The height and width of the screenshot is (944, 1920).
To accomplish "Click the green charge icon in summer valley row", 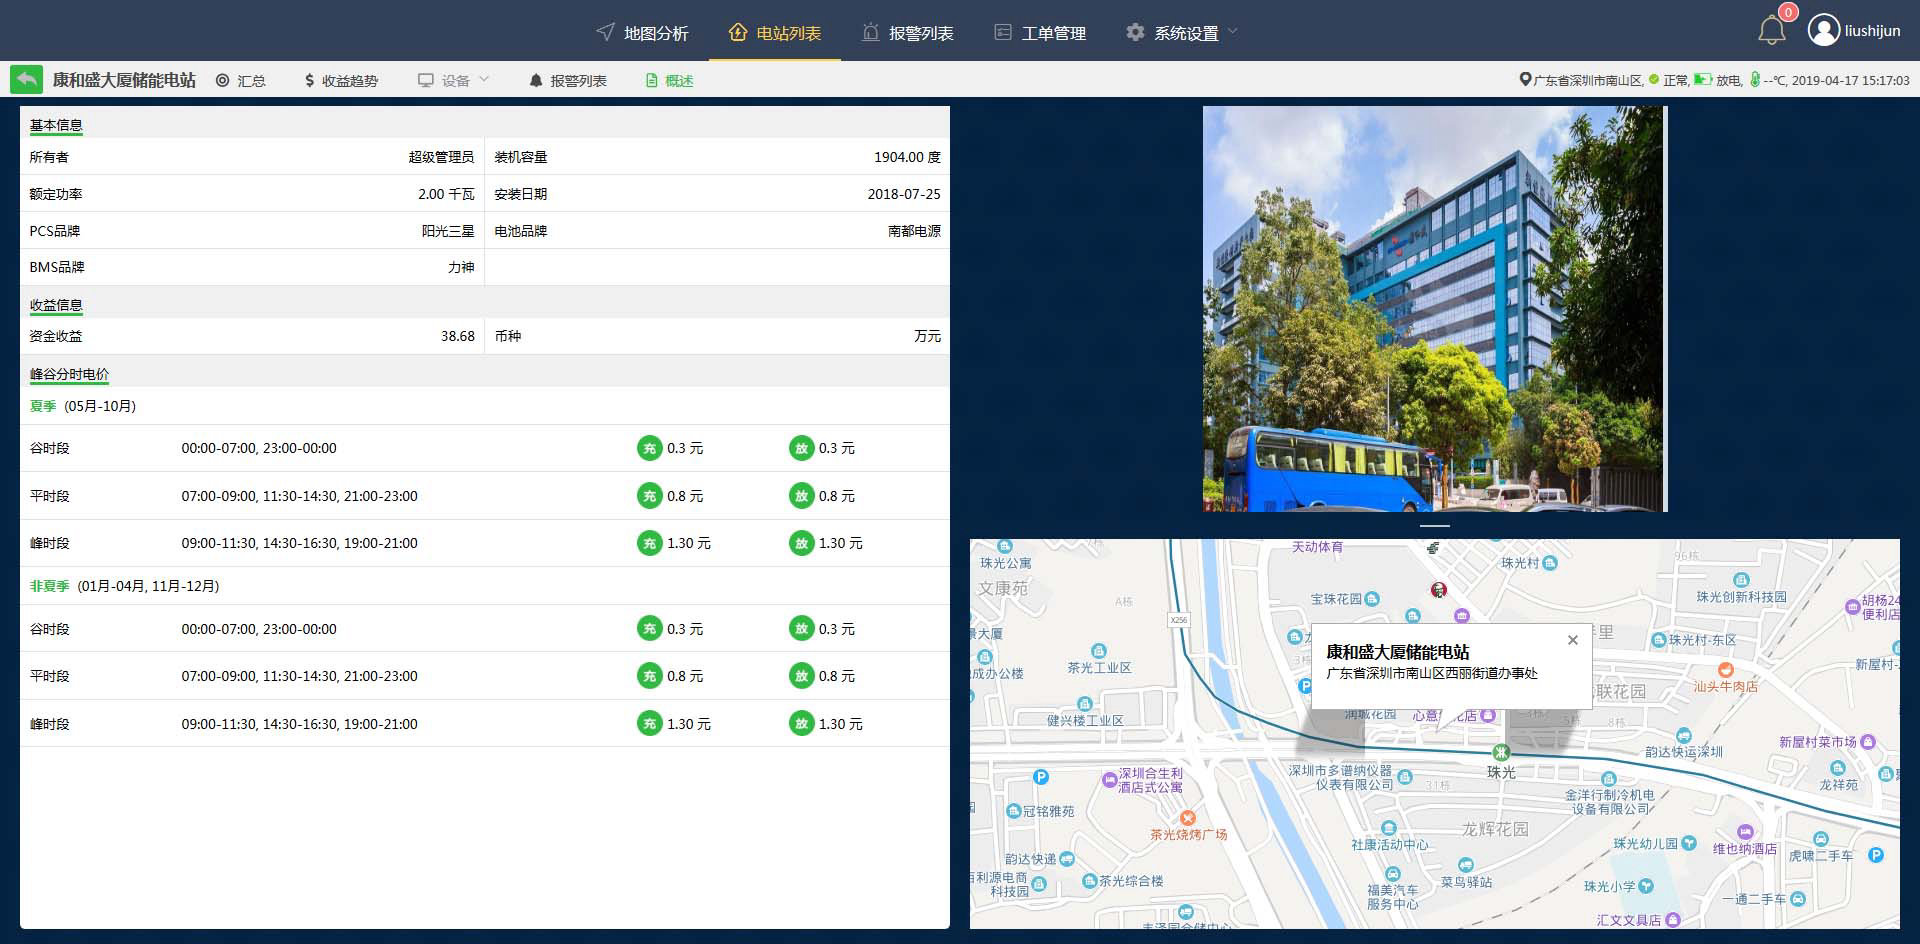I will [x=649, y=448].
